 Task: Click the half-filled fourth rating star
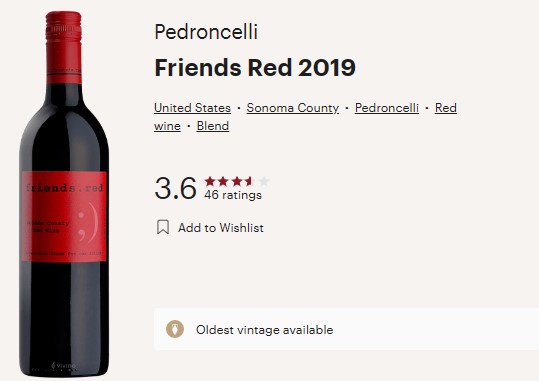pyautogui.click(x=250, y=181)
